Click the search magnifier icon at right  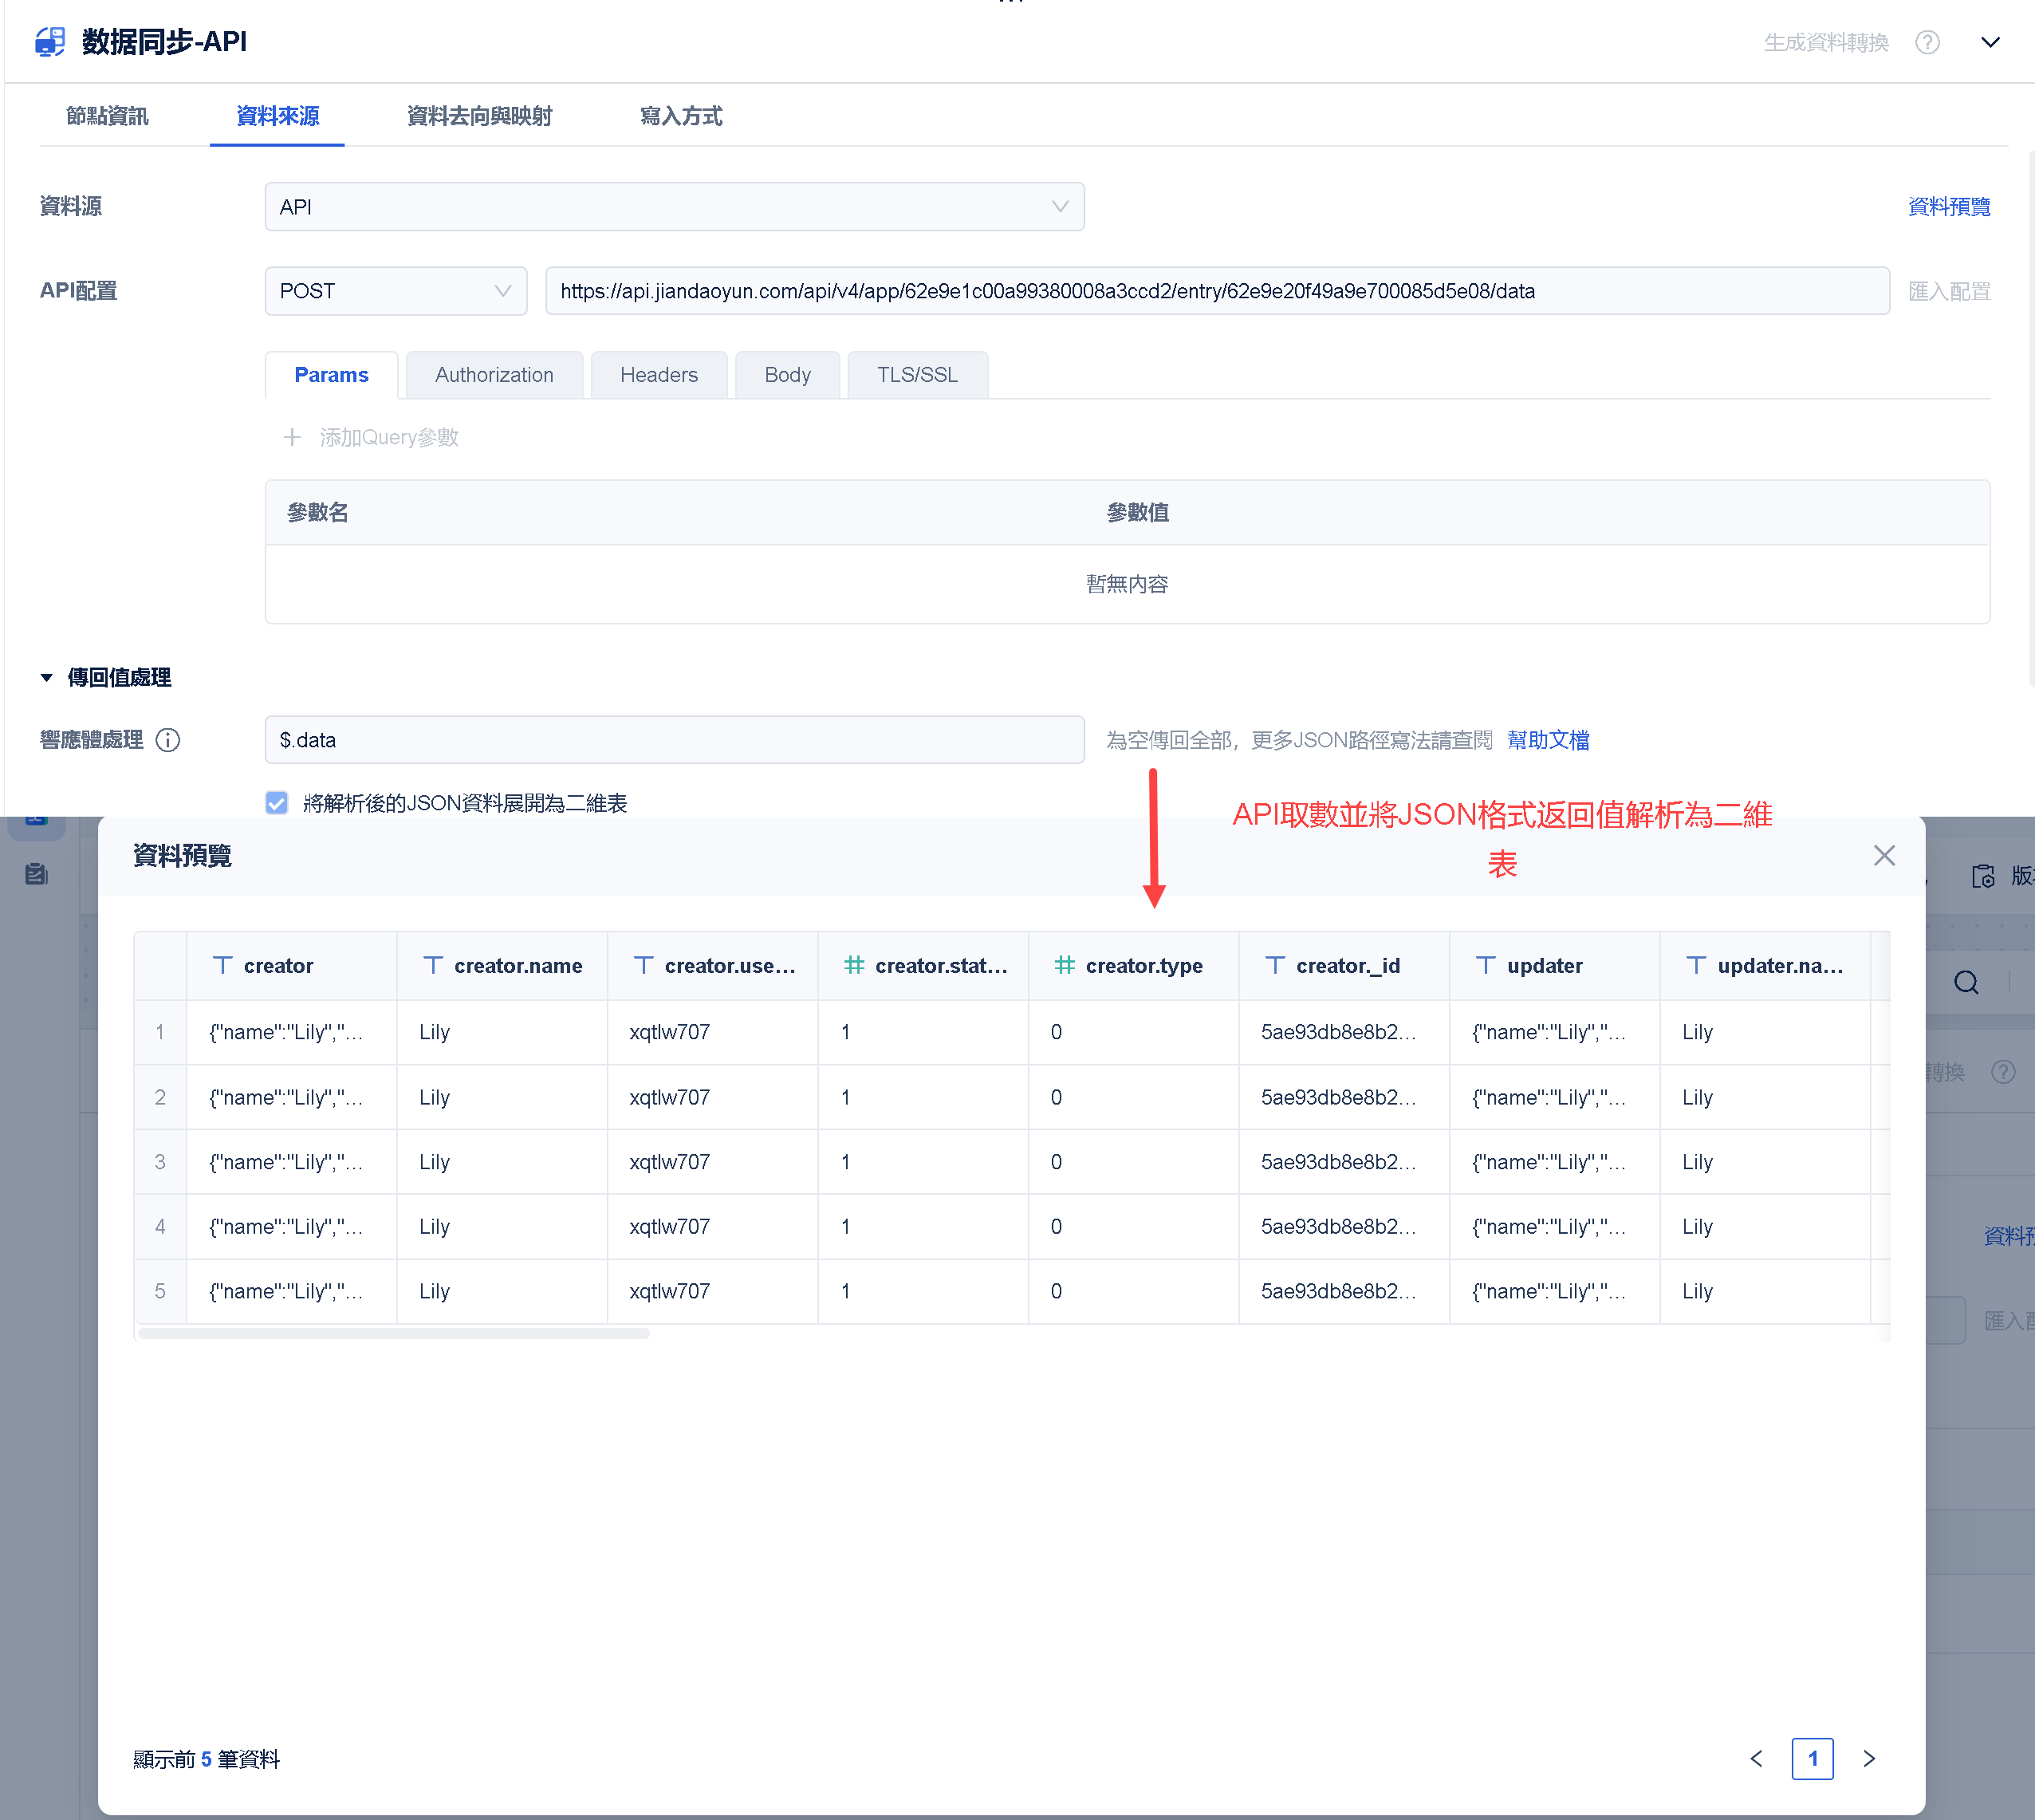pos(1965,982)
